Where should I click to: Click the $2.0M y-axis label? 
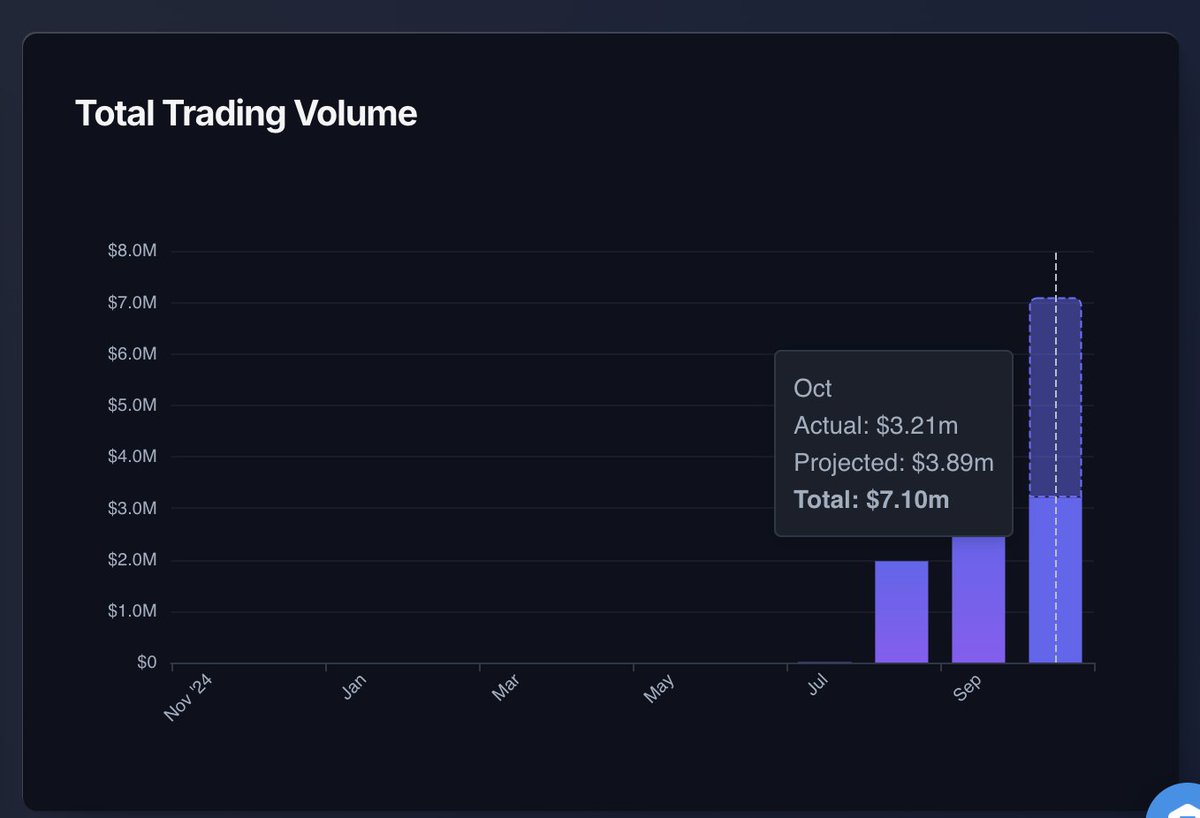(132, 560)
